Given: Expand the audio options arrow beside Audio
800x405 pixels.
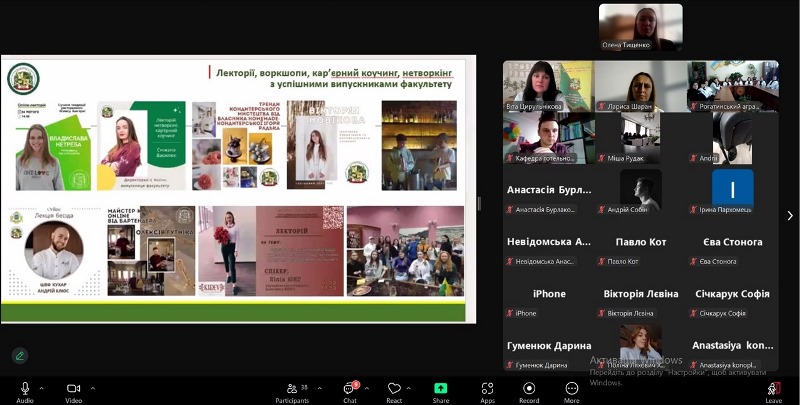Looking at the screenshot, I should click(42, 387).
